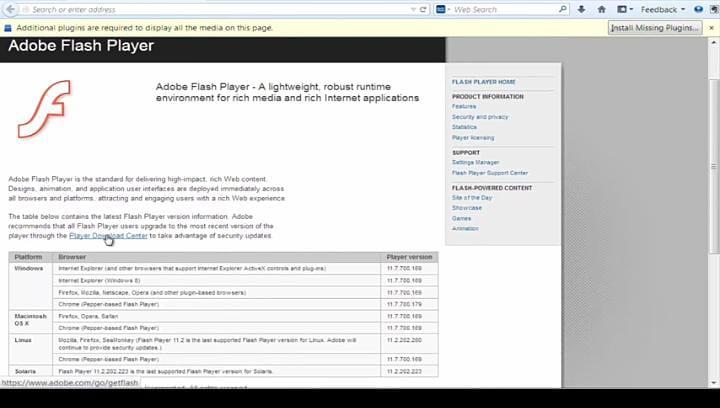Open Flash Player Home sidebar link
The image size is (720, 408).
[x=484, y=82]
